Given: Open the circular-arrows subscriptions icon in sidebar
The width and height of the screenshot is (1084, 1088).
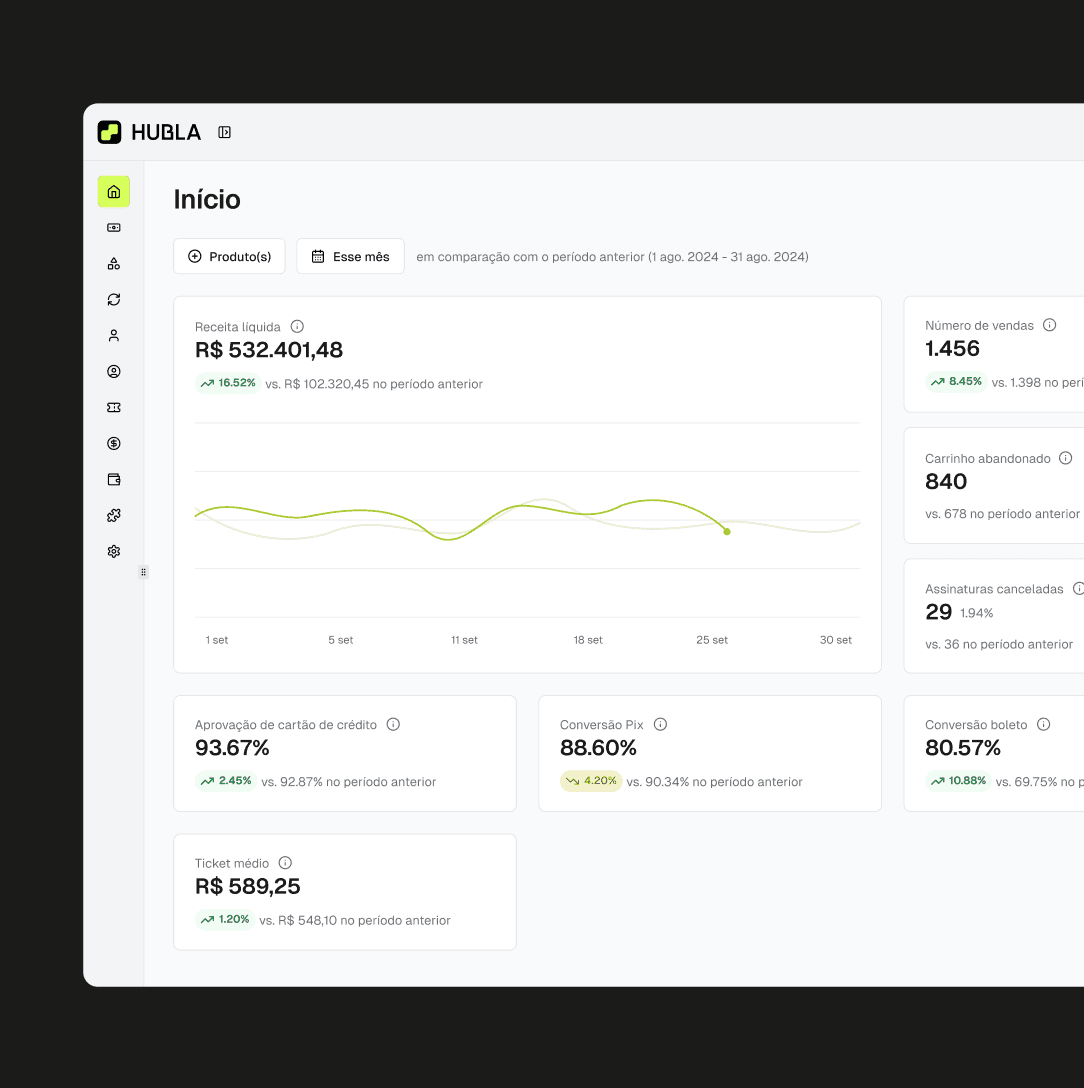Looking at the screenshot, I should (114, 300).
